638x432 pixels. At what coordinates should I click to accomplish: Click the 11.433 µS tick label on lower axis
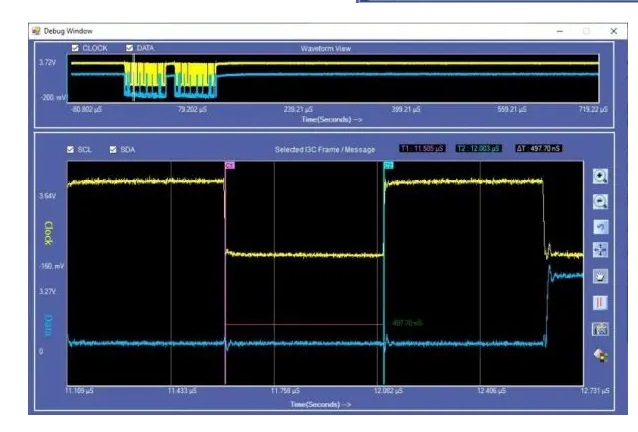pyautogui.click(x=182, y=391)
